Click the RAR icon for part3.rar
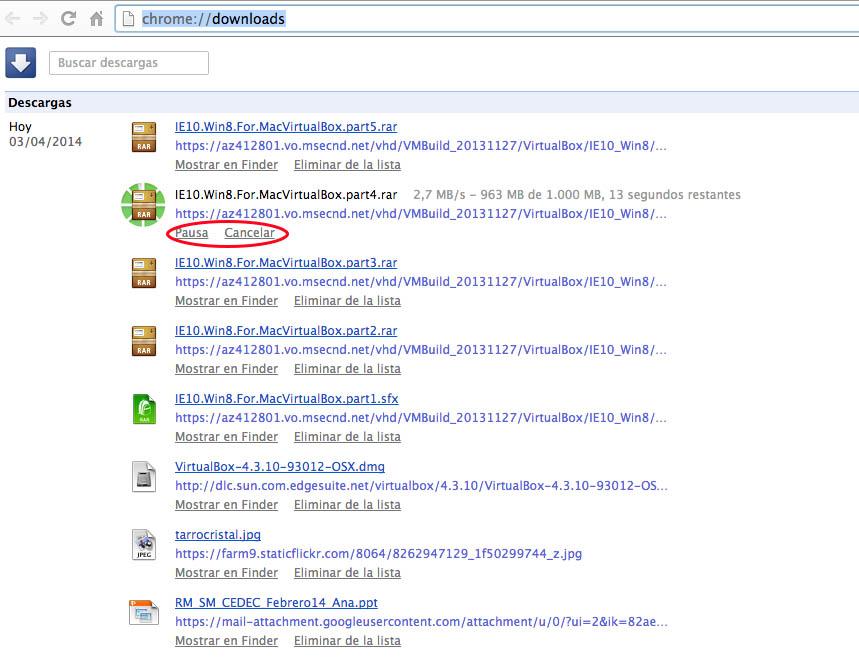859x662 pixels. (x=144, y=272)
